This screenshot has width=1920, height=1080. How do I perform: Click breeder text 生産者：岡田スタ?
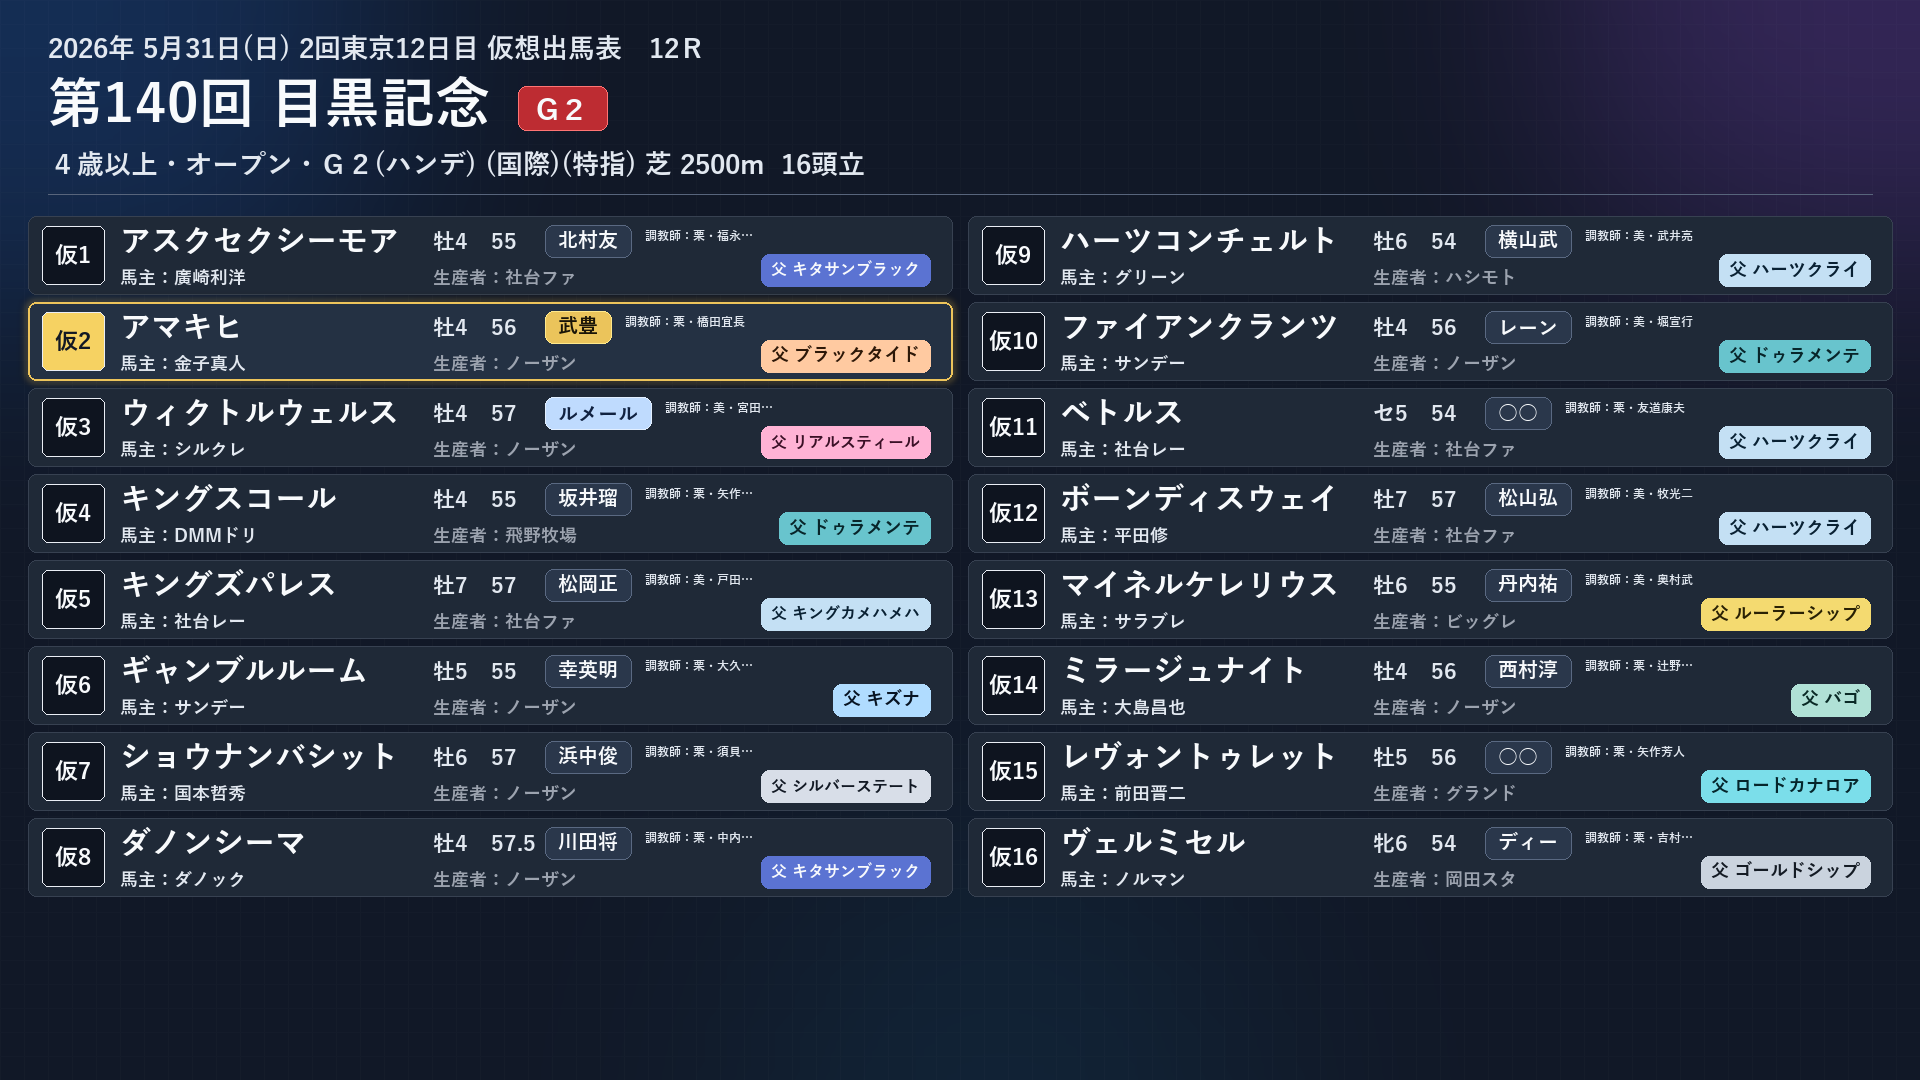1445,880
